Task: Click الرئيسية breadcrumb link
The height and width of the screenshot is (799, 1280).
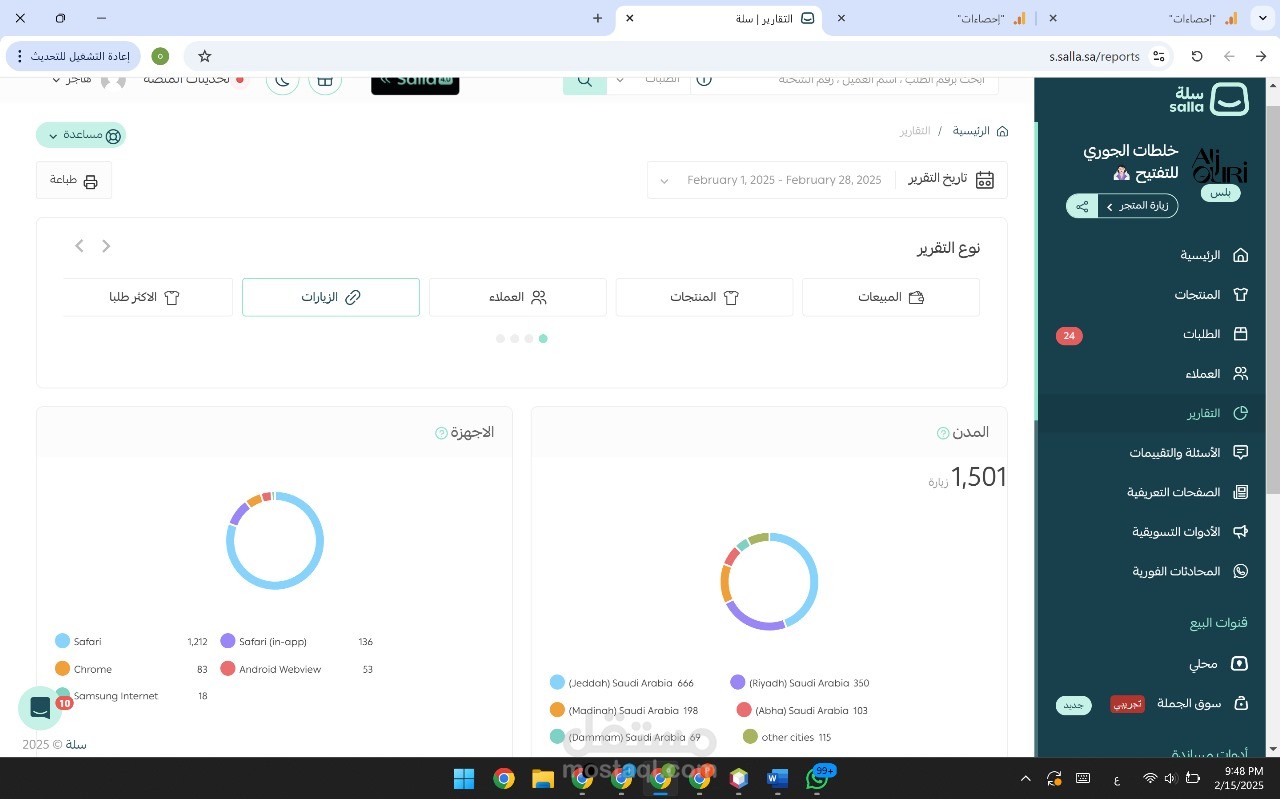Action: 971,131
